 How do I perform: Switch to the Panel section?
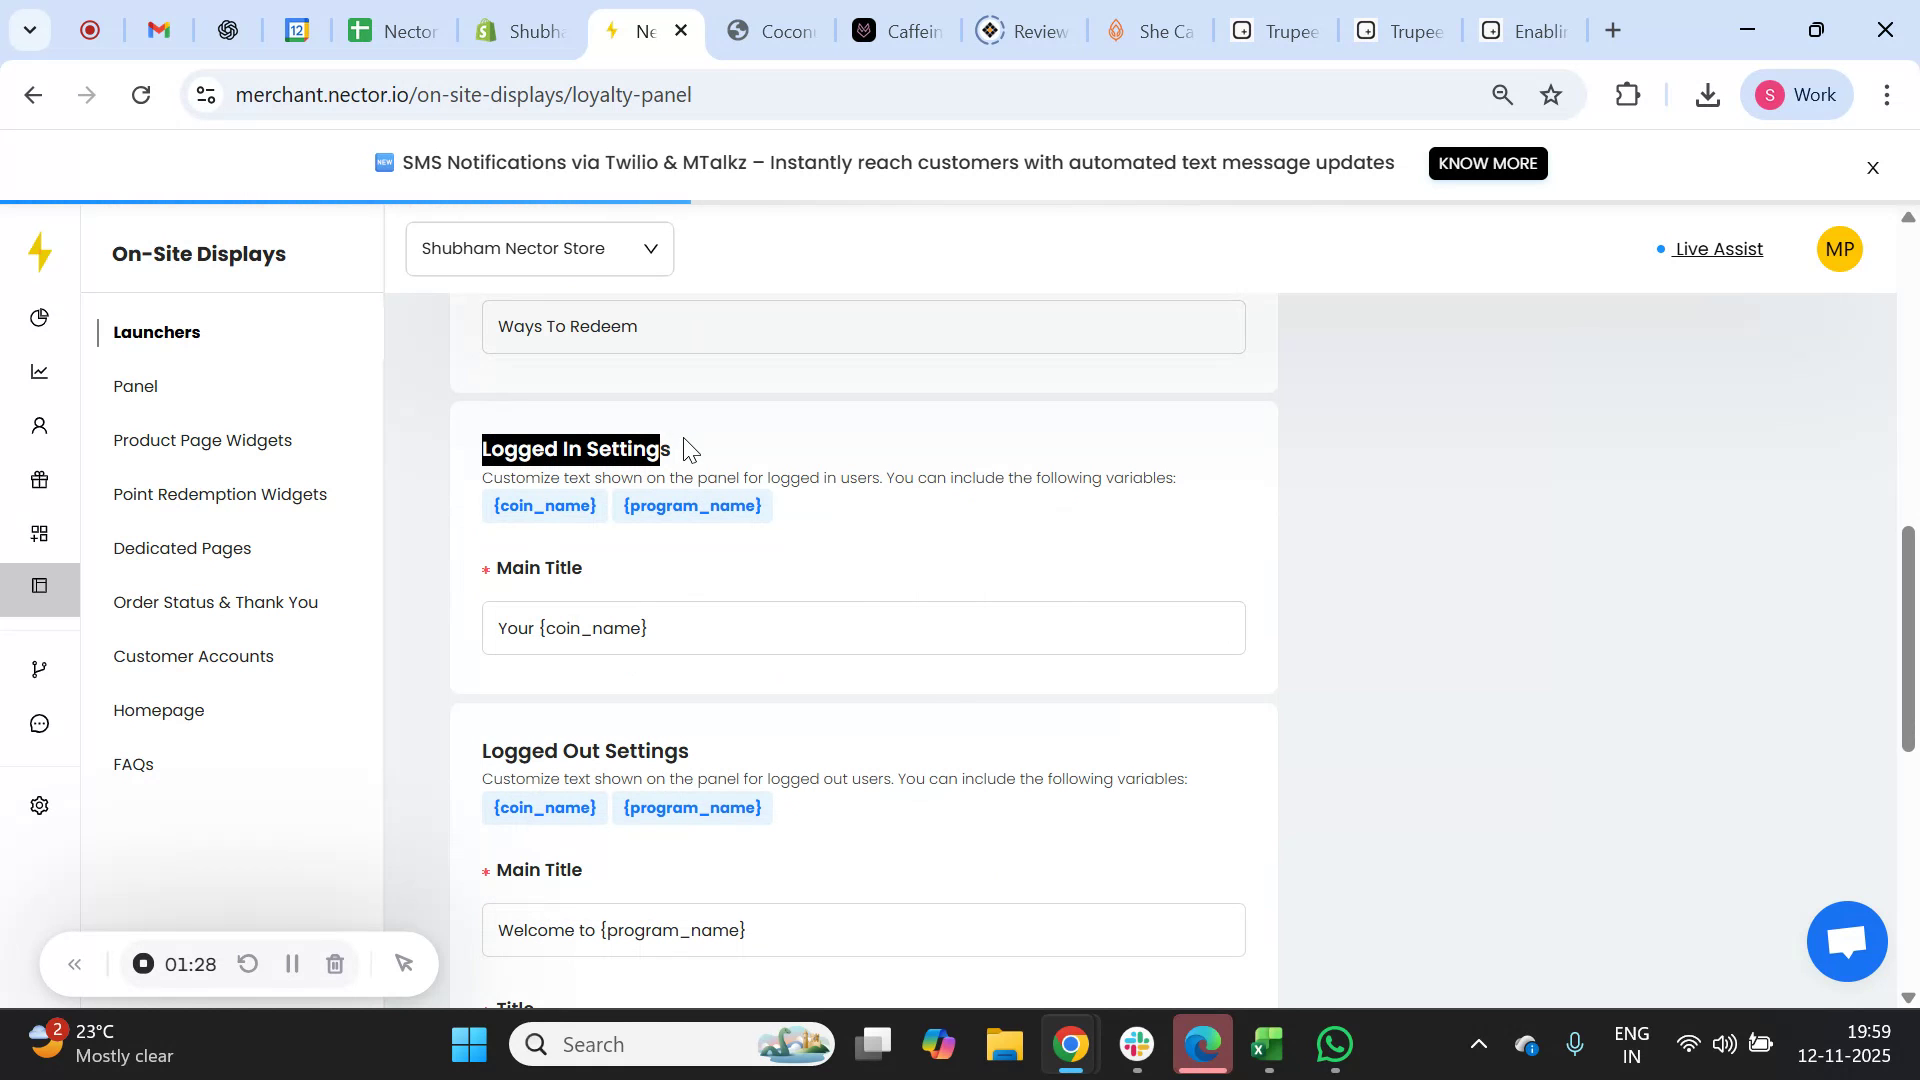(135, 386)
